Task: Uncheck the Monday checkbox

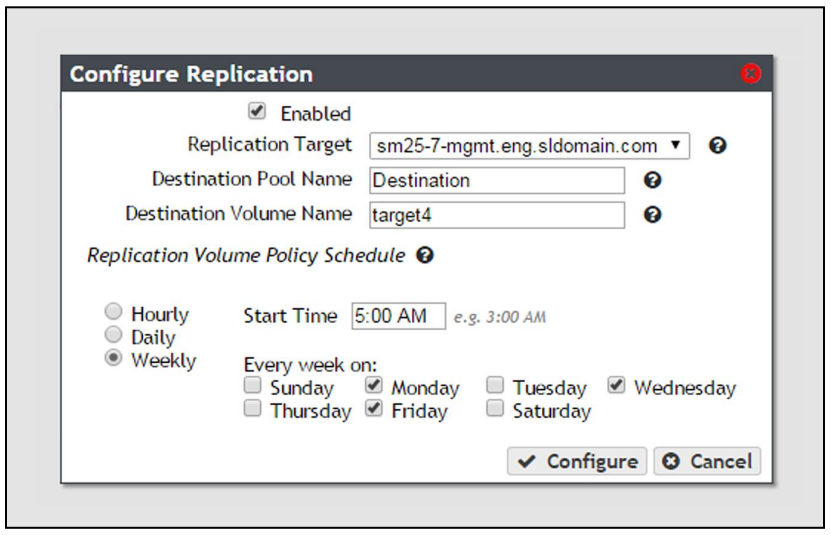Action: tap(374, 385)
